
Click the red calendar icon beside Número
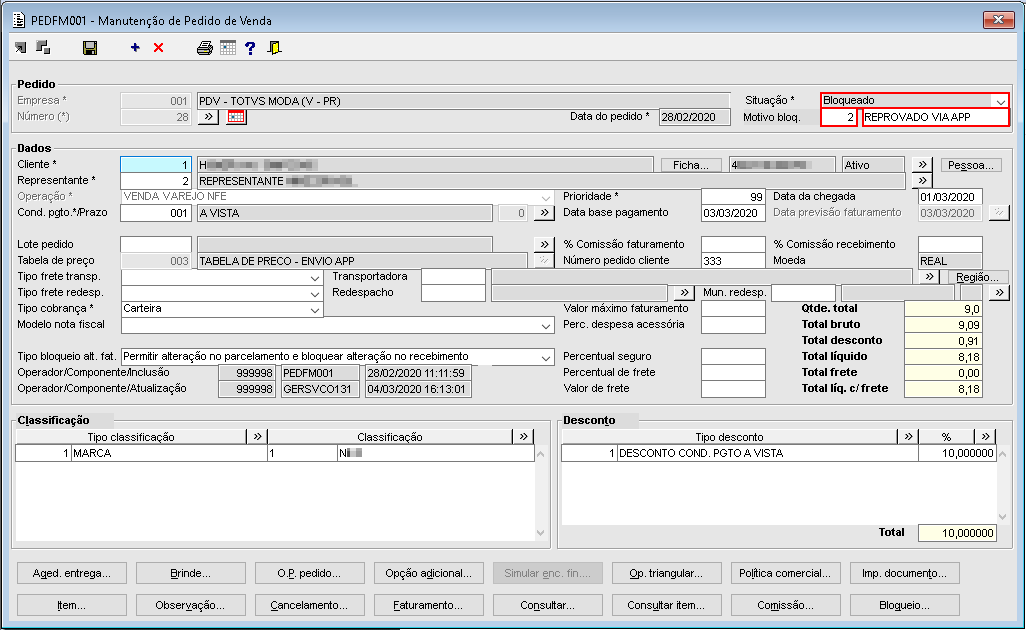point(236,117)
